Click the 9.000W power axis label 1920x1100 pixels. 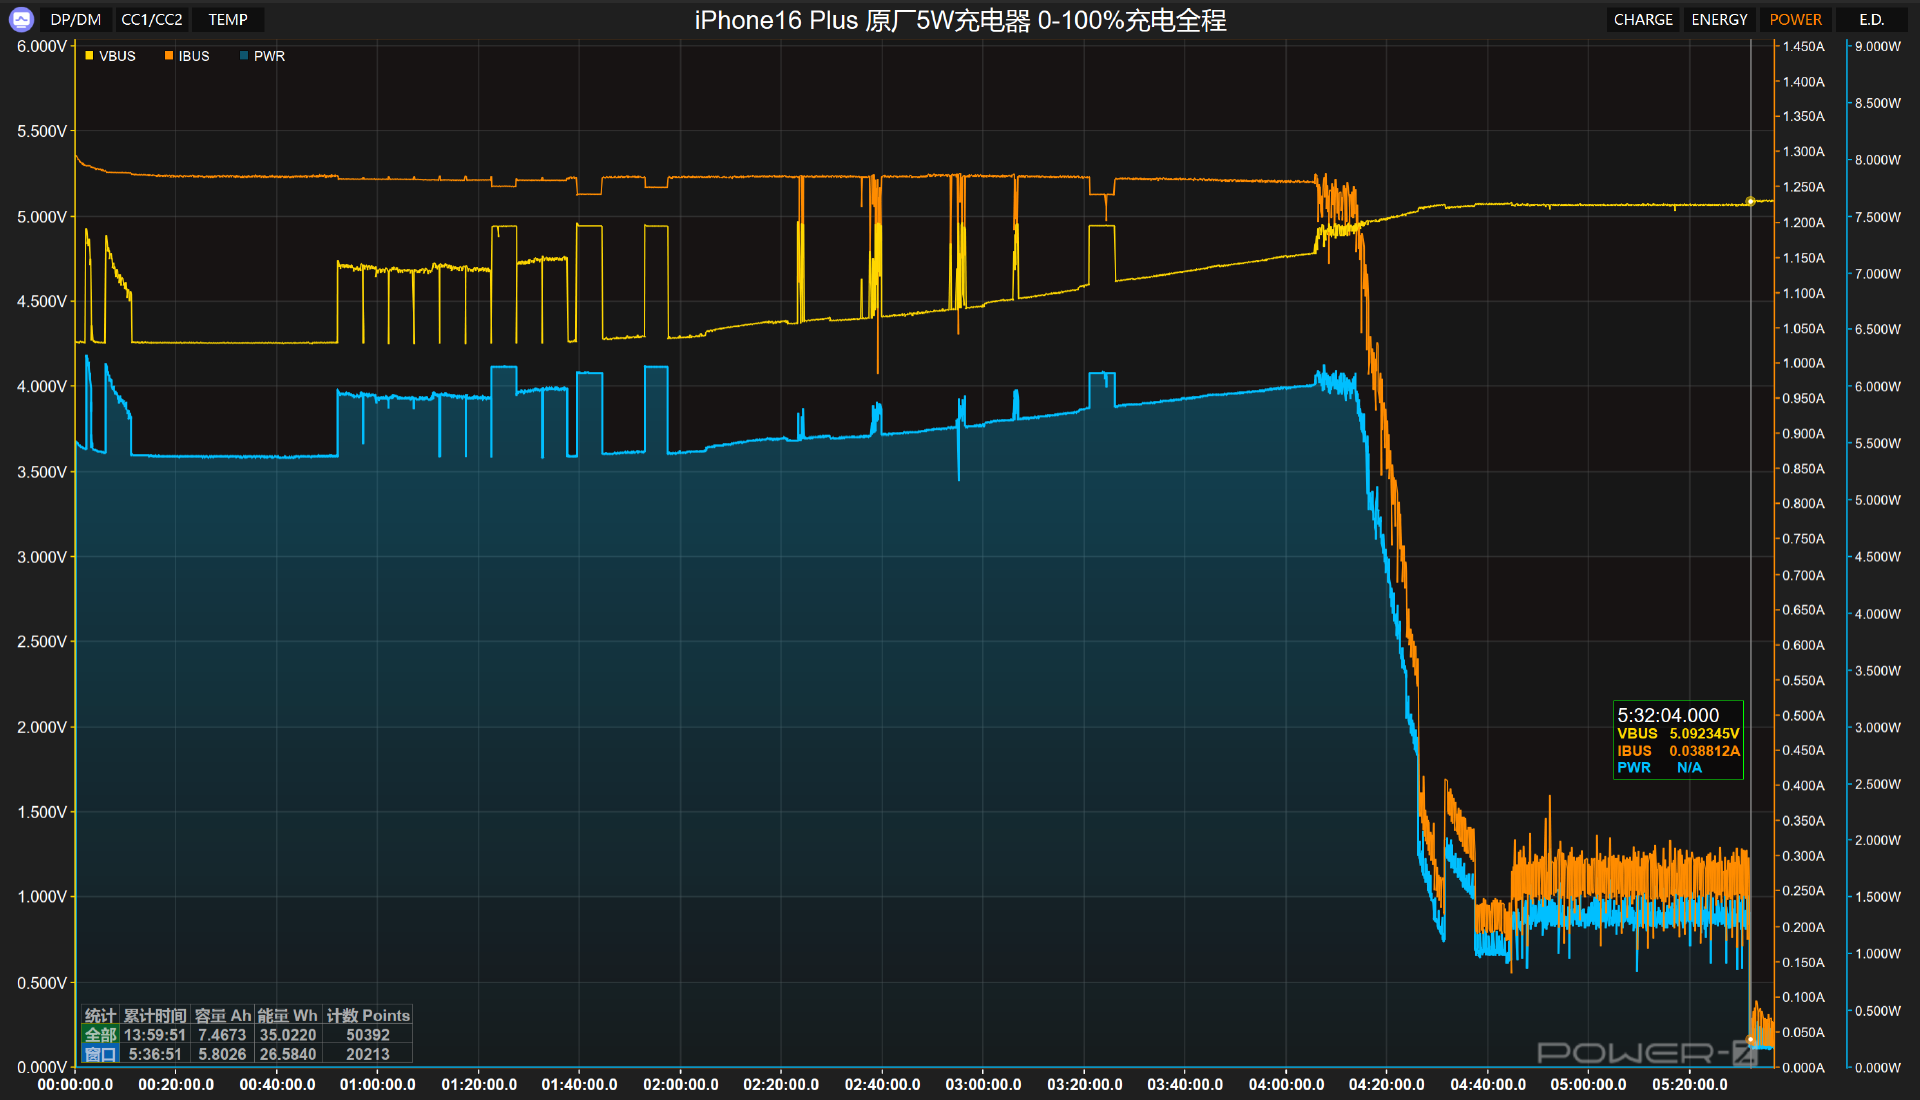tap(1878, 47)
